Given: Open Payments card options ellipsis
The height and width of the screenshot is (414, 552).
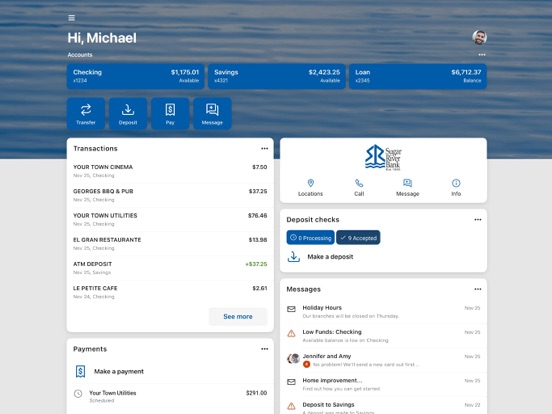Looking at the screenshot, I should [x=264, y=349].
